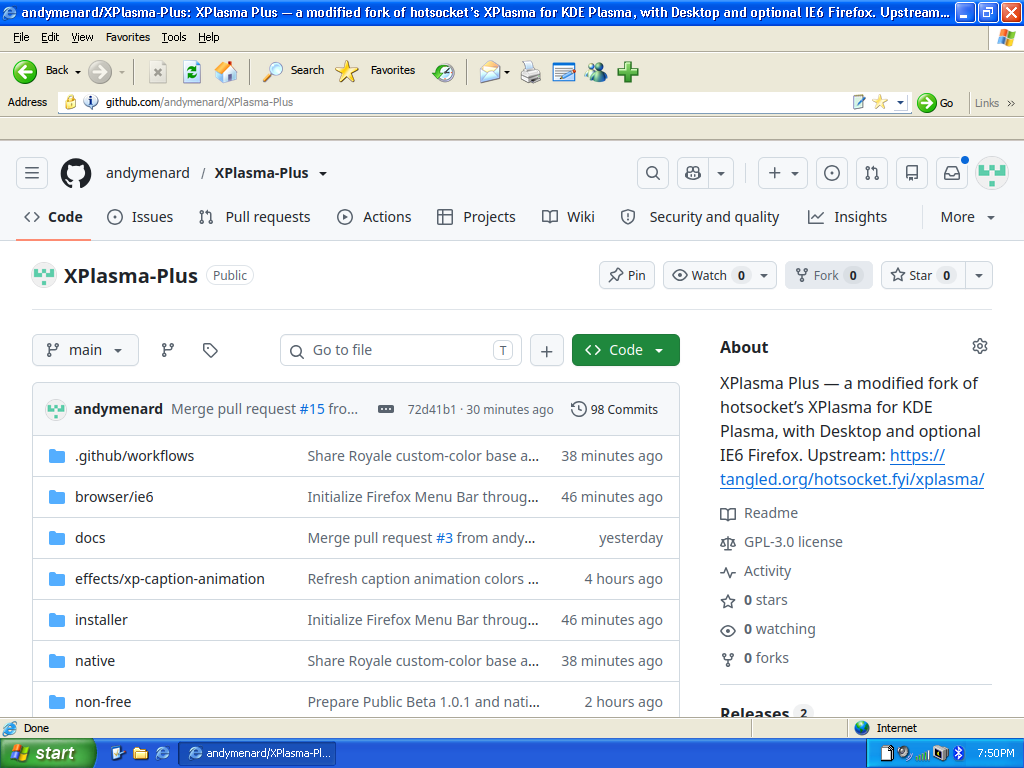Open the History clock icon in toolbar

(x=443, y=72)
